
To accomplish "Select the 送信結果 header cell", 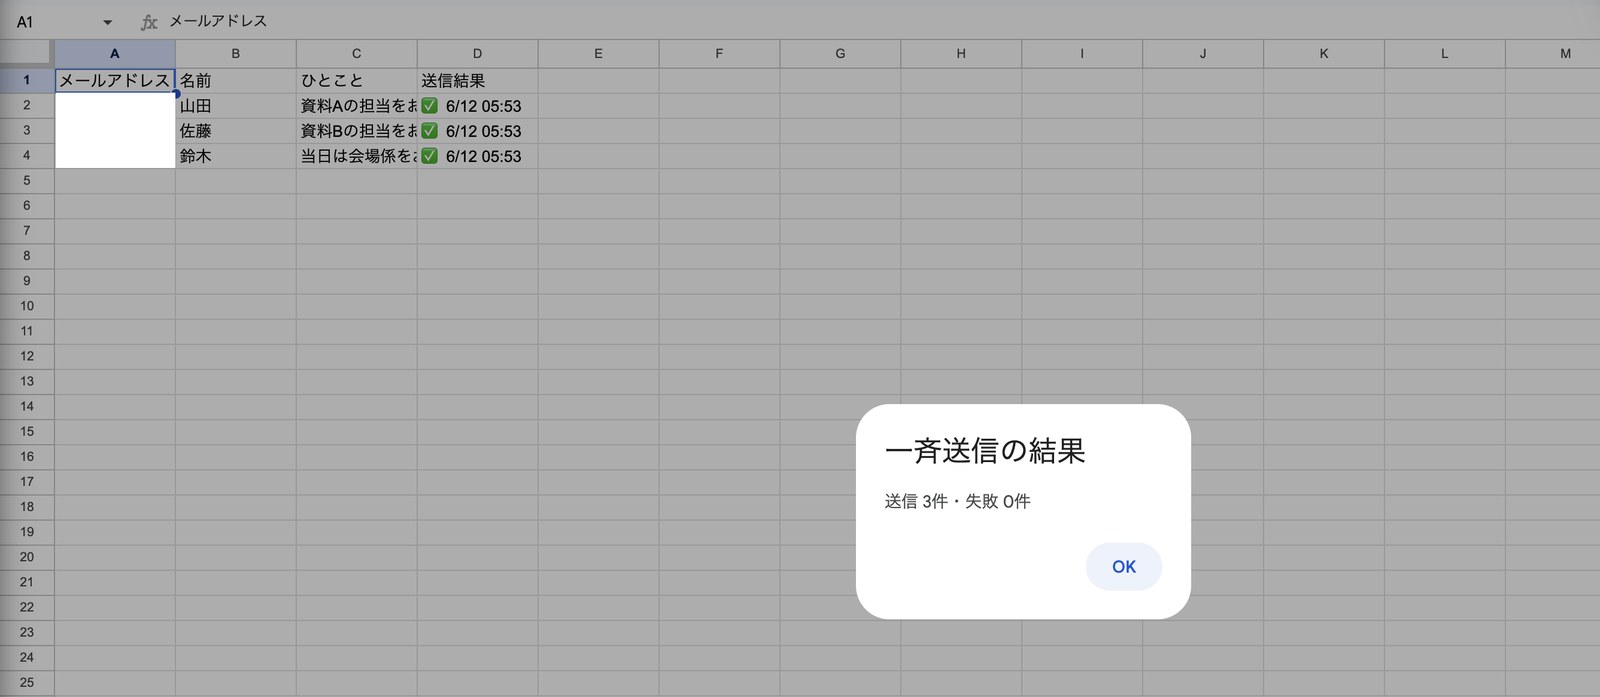I will (477, 81).
